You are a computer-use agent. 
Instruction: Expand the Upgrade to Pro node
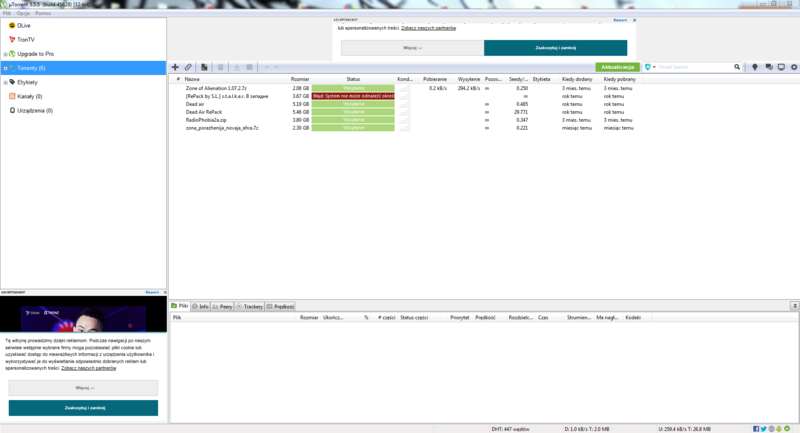click(5, 54)
